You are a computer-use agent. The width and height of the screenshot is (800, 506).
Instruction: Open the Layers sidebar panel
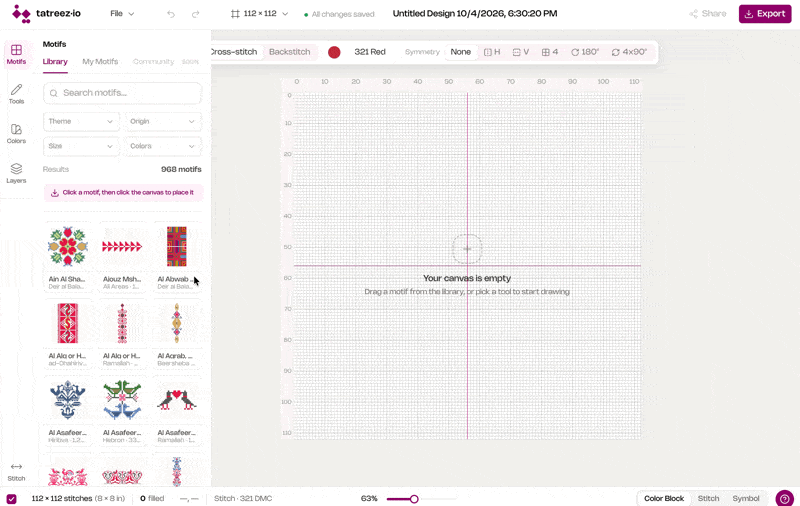[16, 174]
